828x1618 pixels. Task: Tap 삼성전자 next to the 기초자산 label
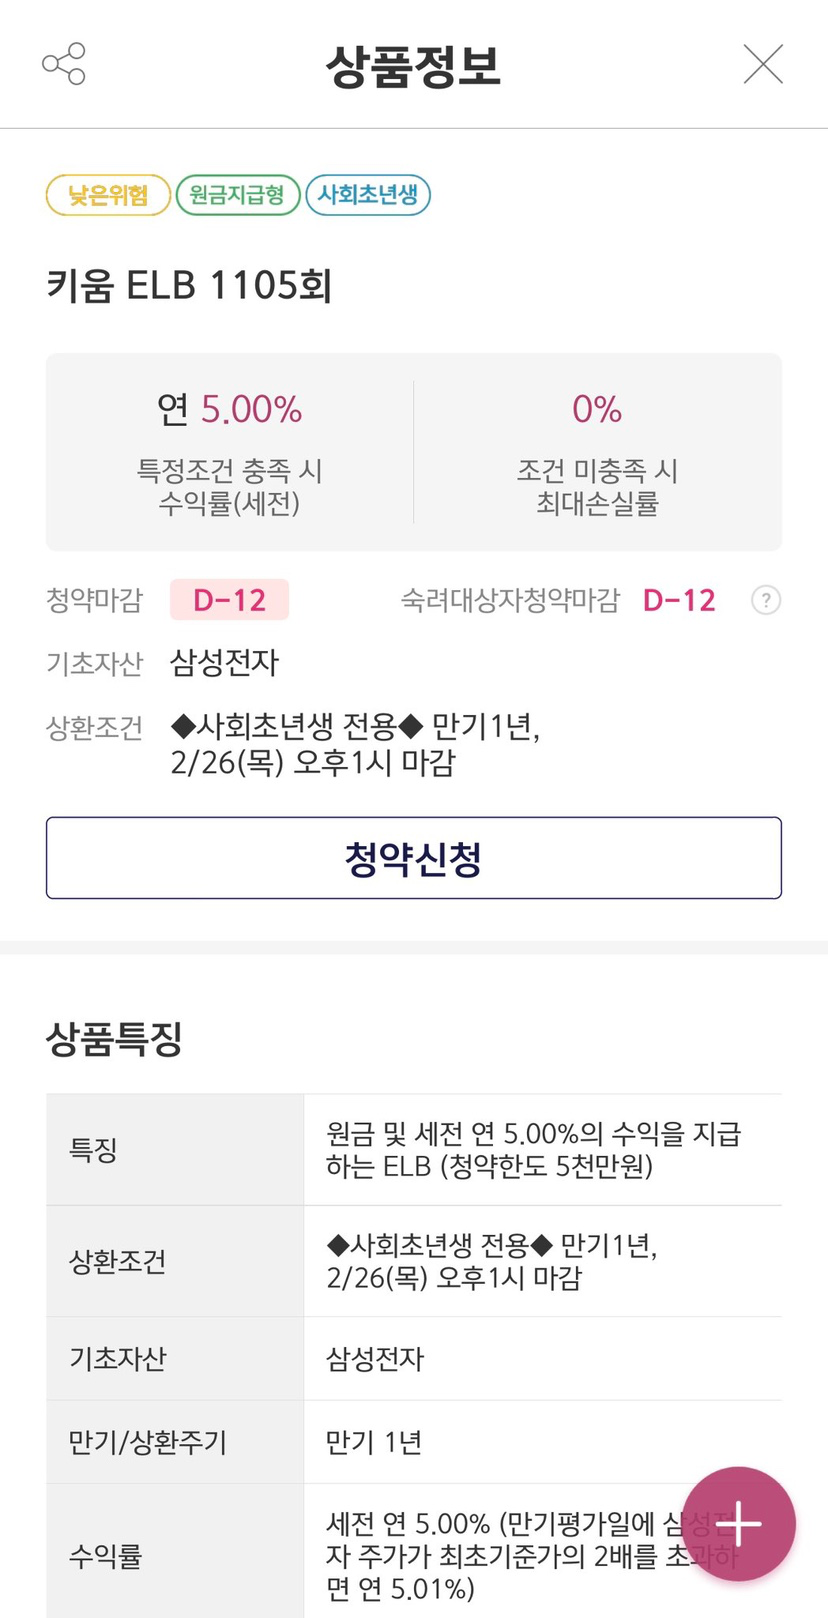pyautogui.click(x=224, y=662)
